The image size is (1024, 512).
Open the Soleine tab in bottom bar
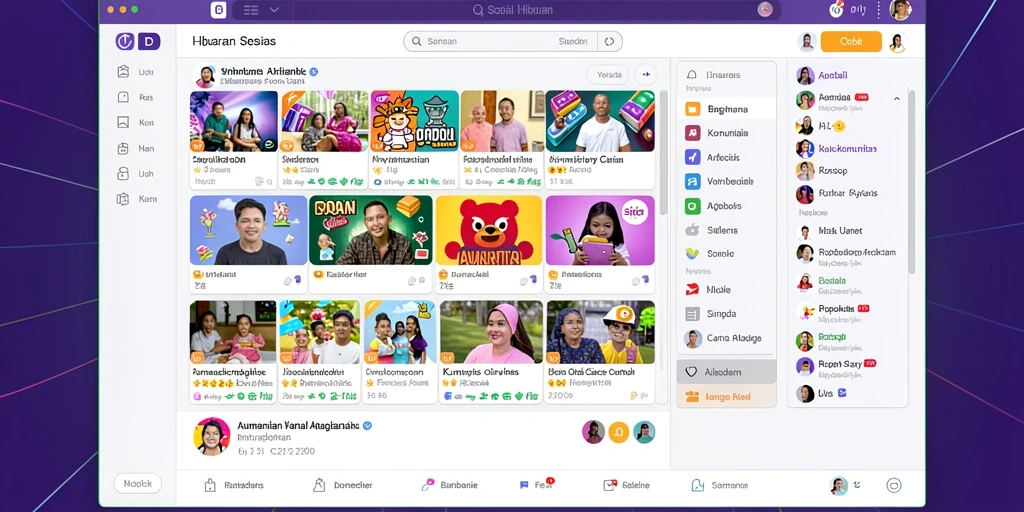coord(627,485)
